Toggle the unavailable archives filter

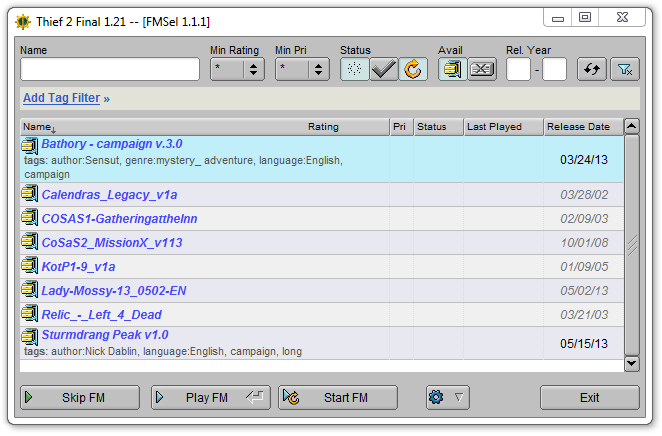[x=482, y=69]
